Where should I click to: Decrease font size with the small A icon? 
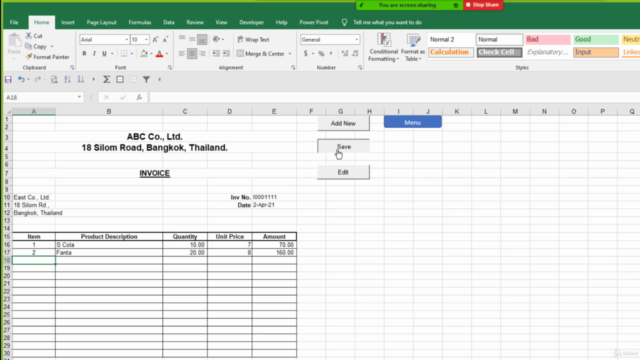tap(165, 40)
